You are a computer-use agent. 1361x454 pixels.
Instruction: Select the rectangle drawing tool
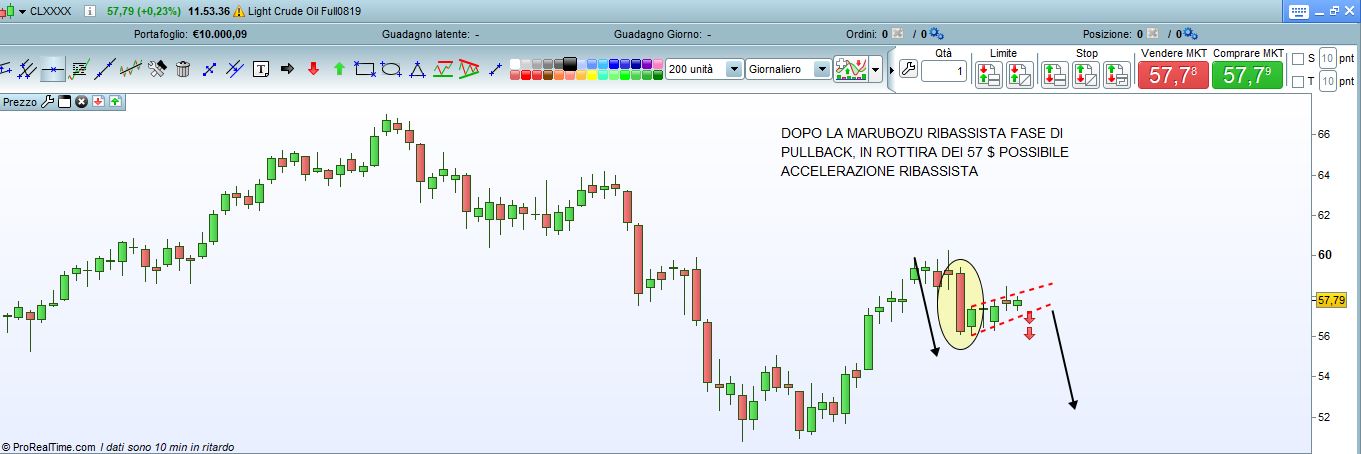[x=365, y=69]
